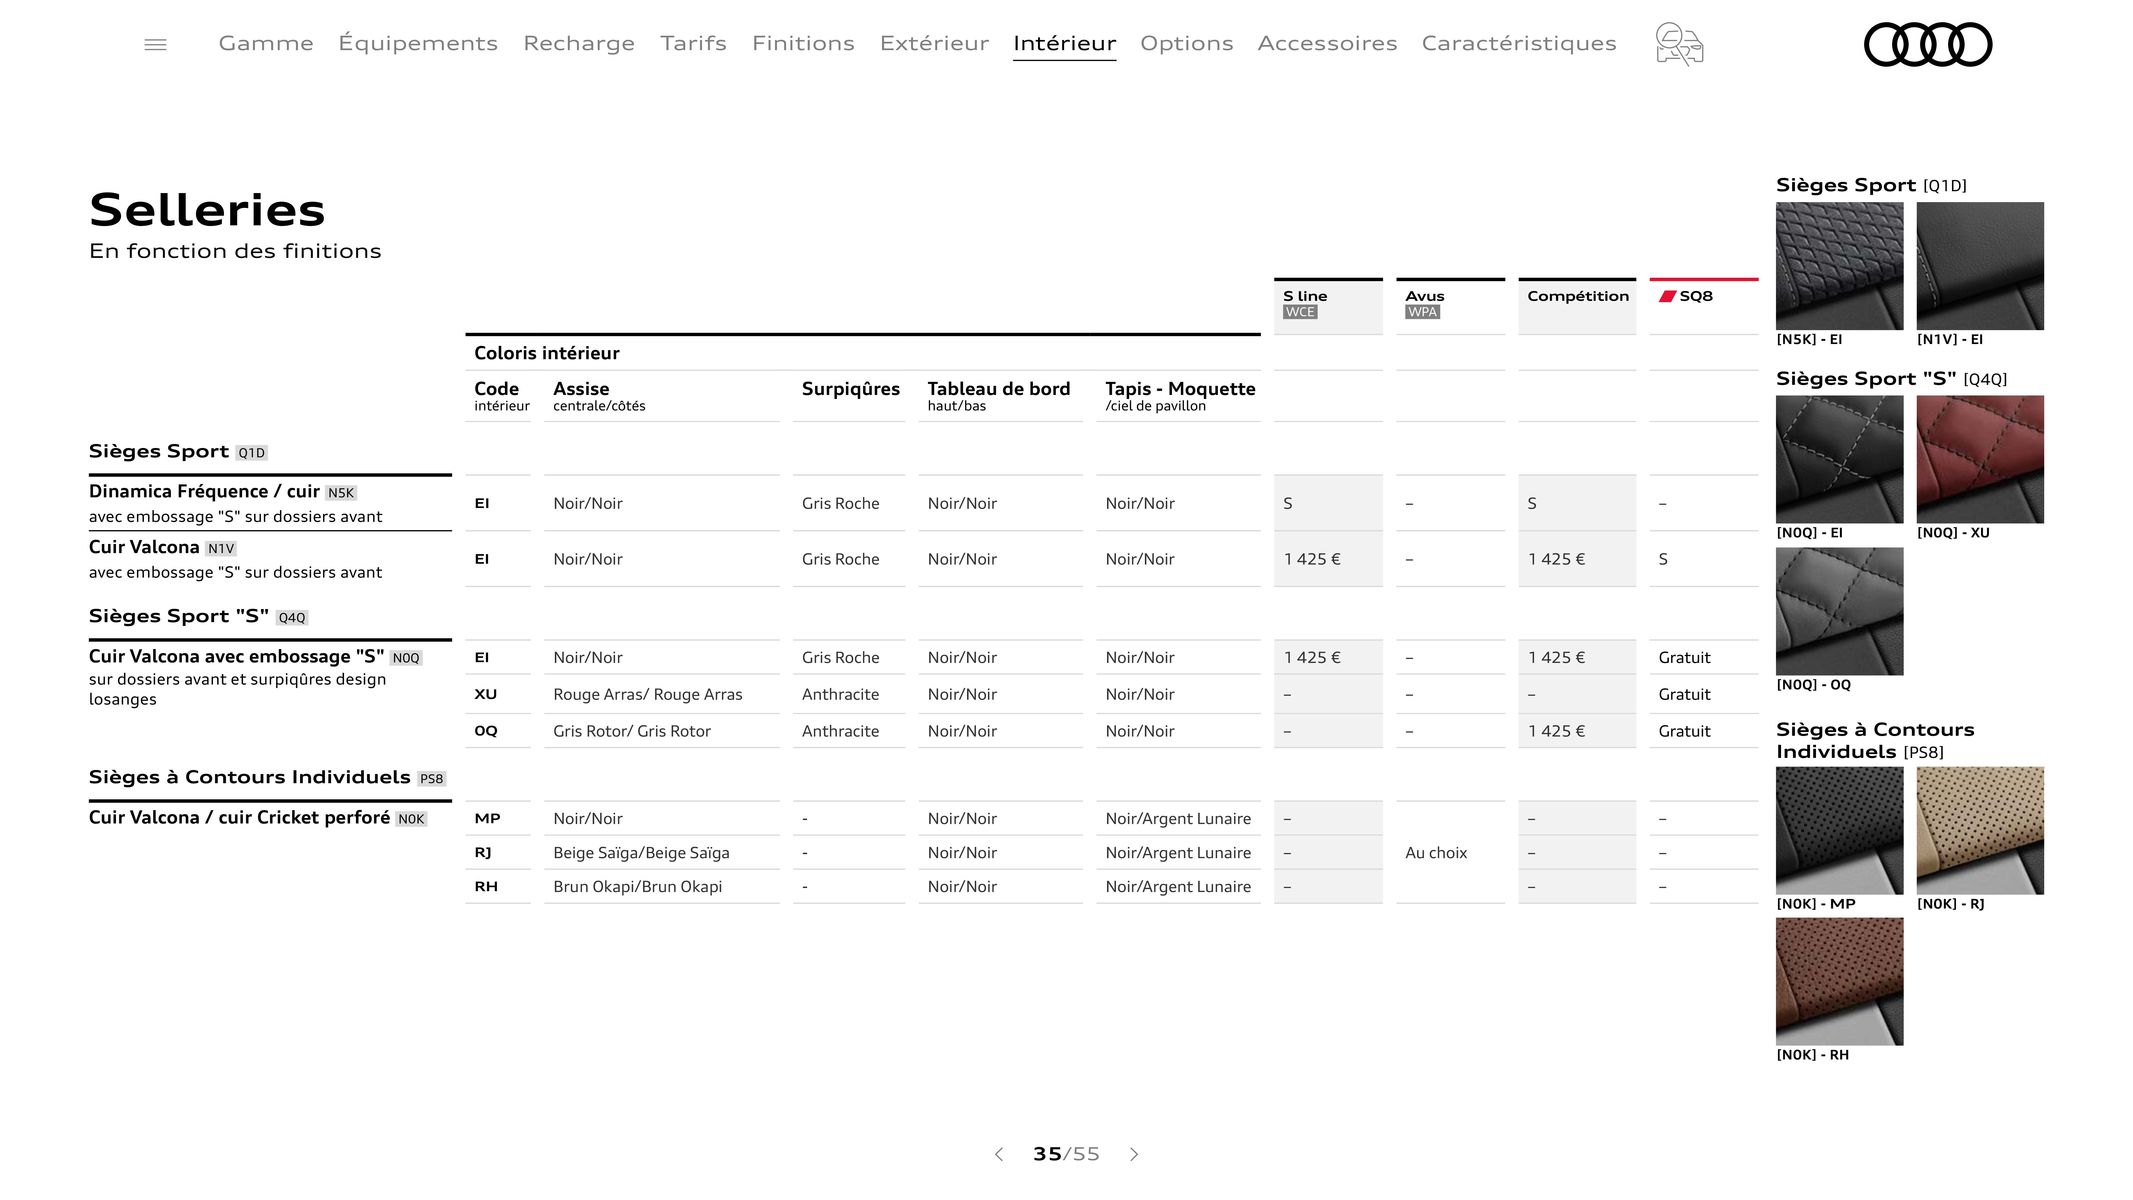The width and height of the screenshot is (2133, 1200).
Task: Click 'Gratuit' in the XU row
Action: click(x=1684, y=694)
